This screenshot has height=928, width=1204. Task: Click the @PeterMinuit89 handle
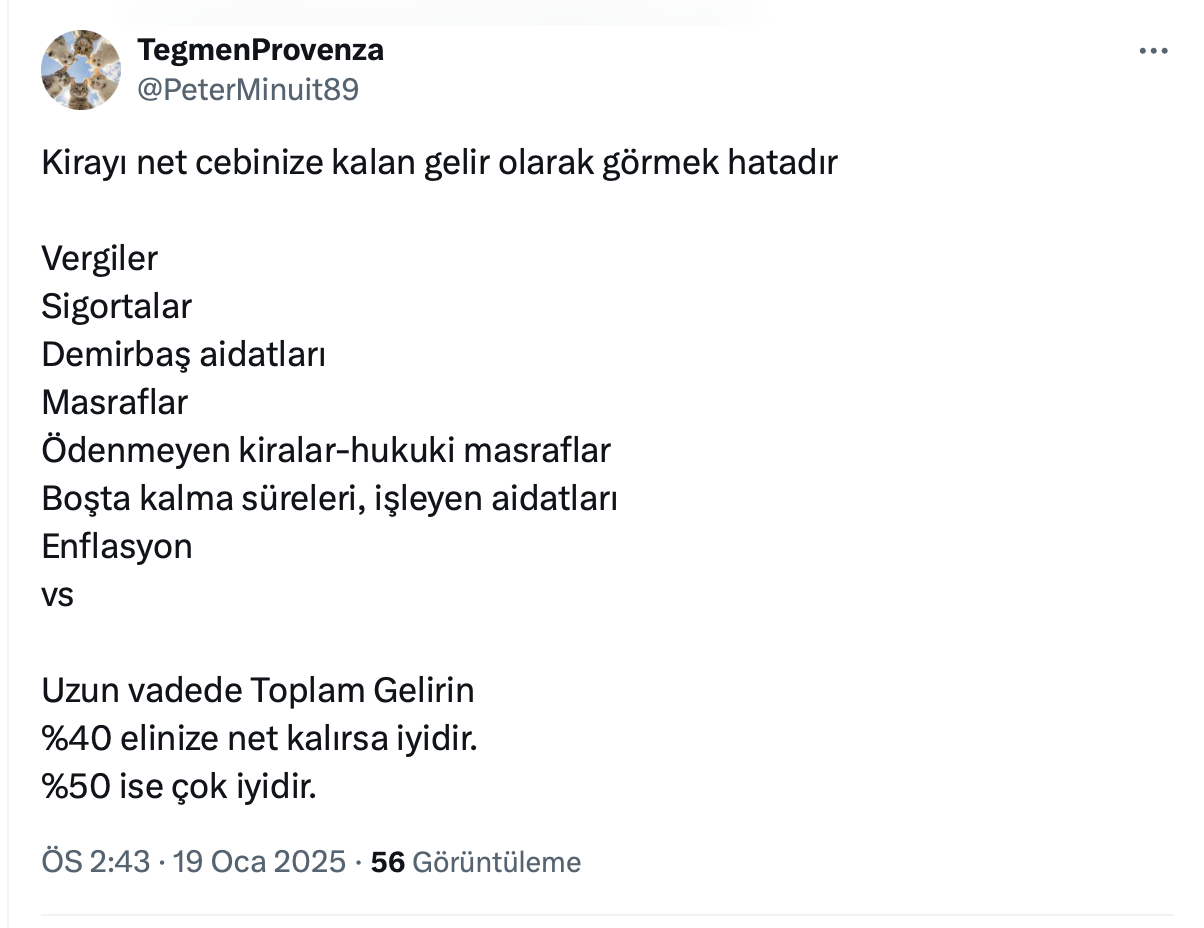247,90
